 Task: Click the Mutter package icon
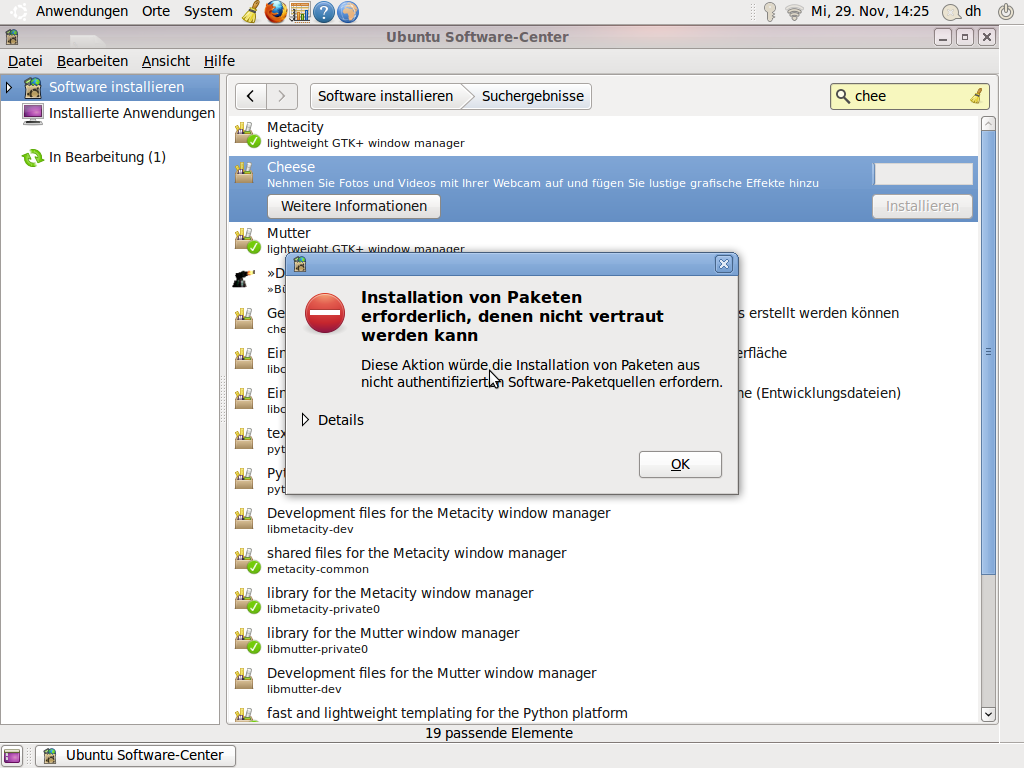coord(246,240)
